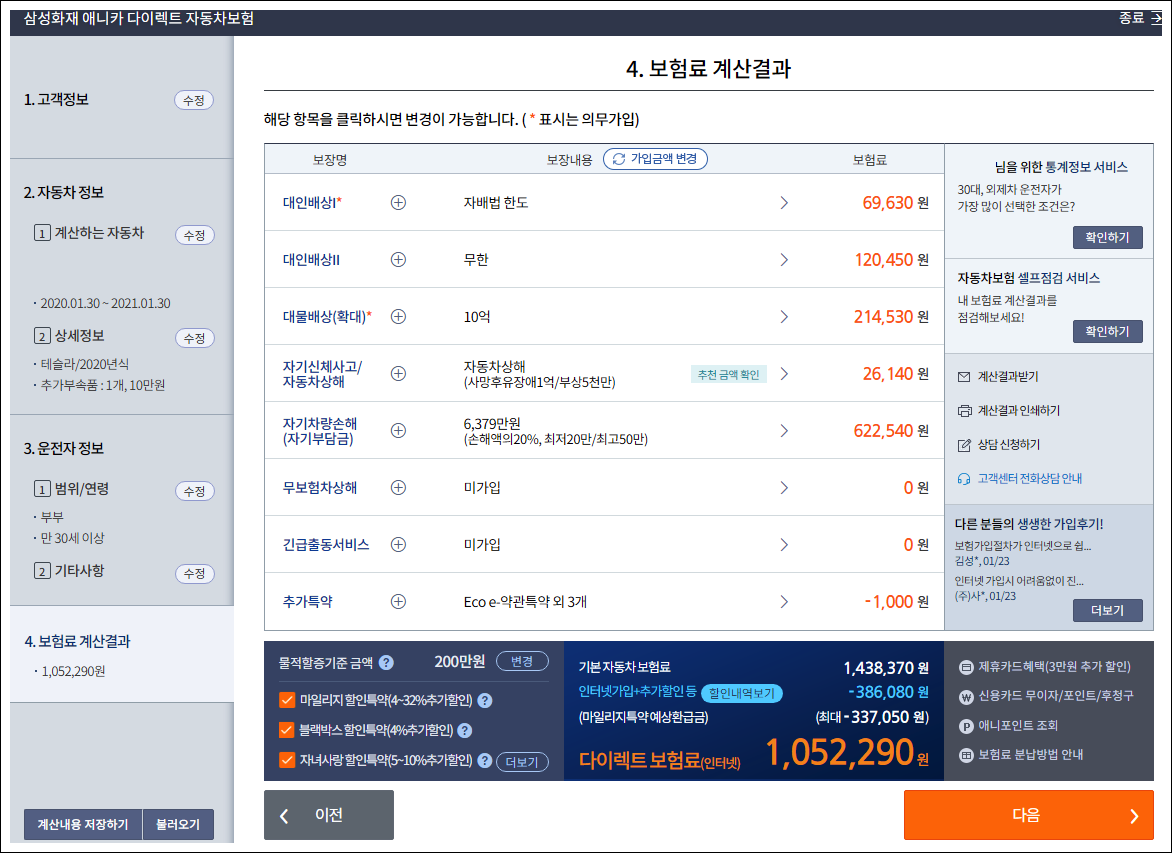Viewport: 1172px width, 853px height.
Task: Go to step 2. 자동차 정보
Action: tap(64, 192)
